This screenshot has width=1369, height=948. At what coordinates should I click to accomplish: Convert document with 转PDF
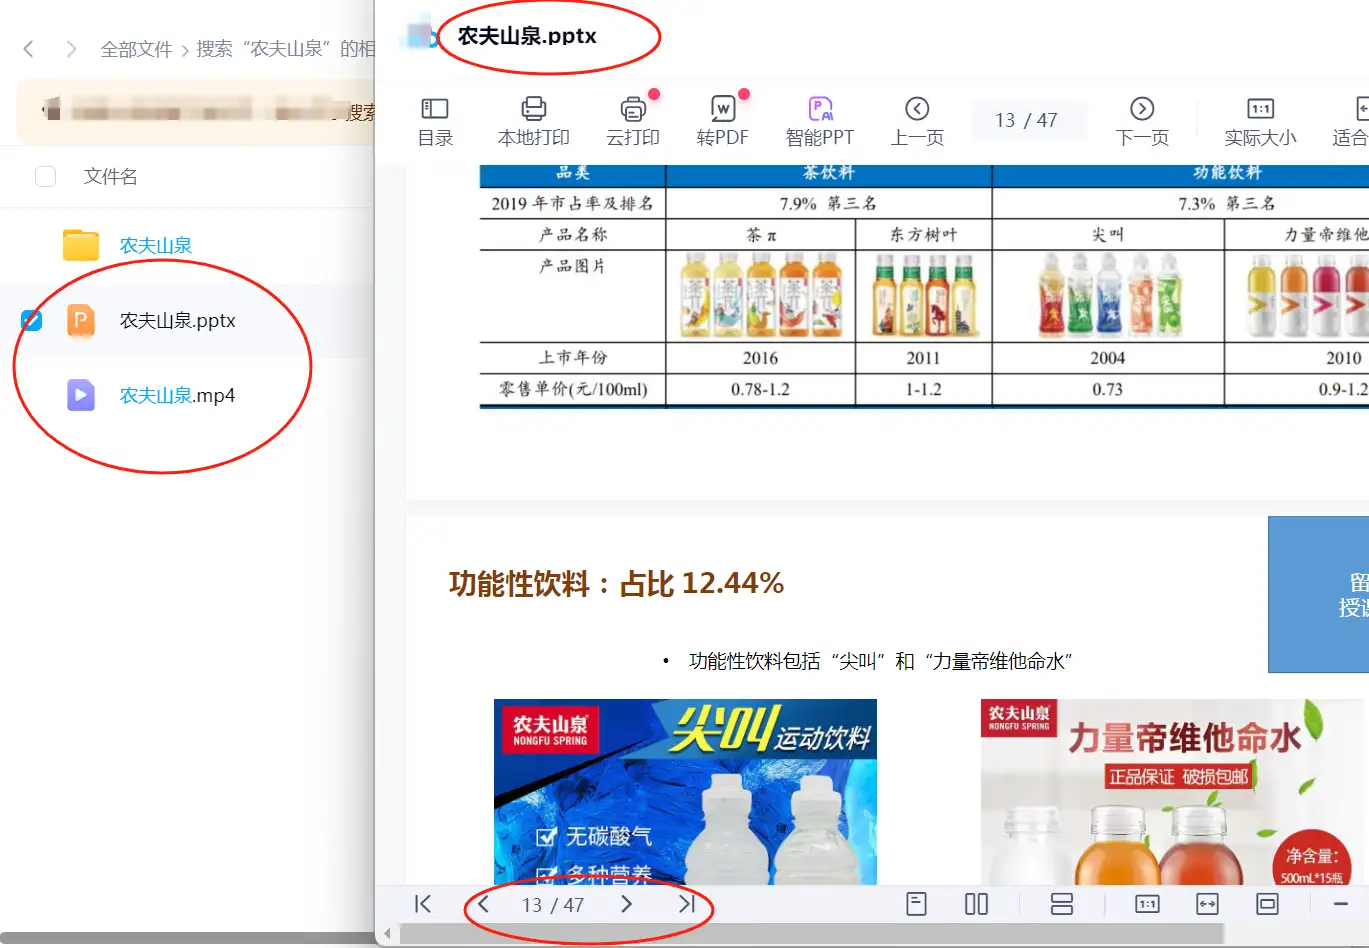(723, 122)
